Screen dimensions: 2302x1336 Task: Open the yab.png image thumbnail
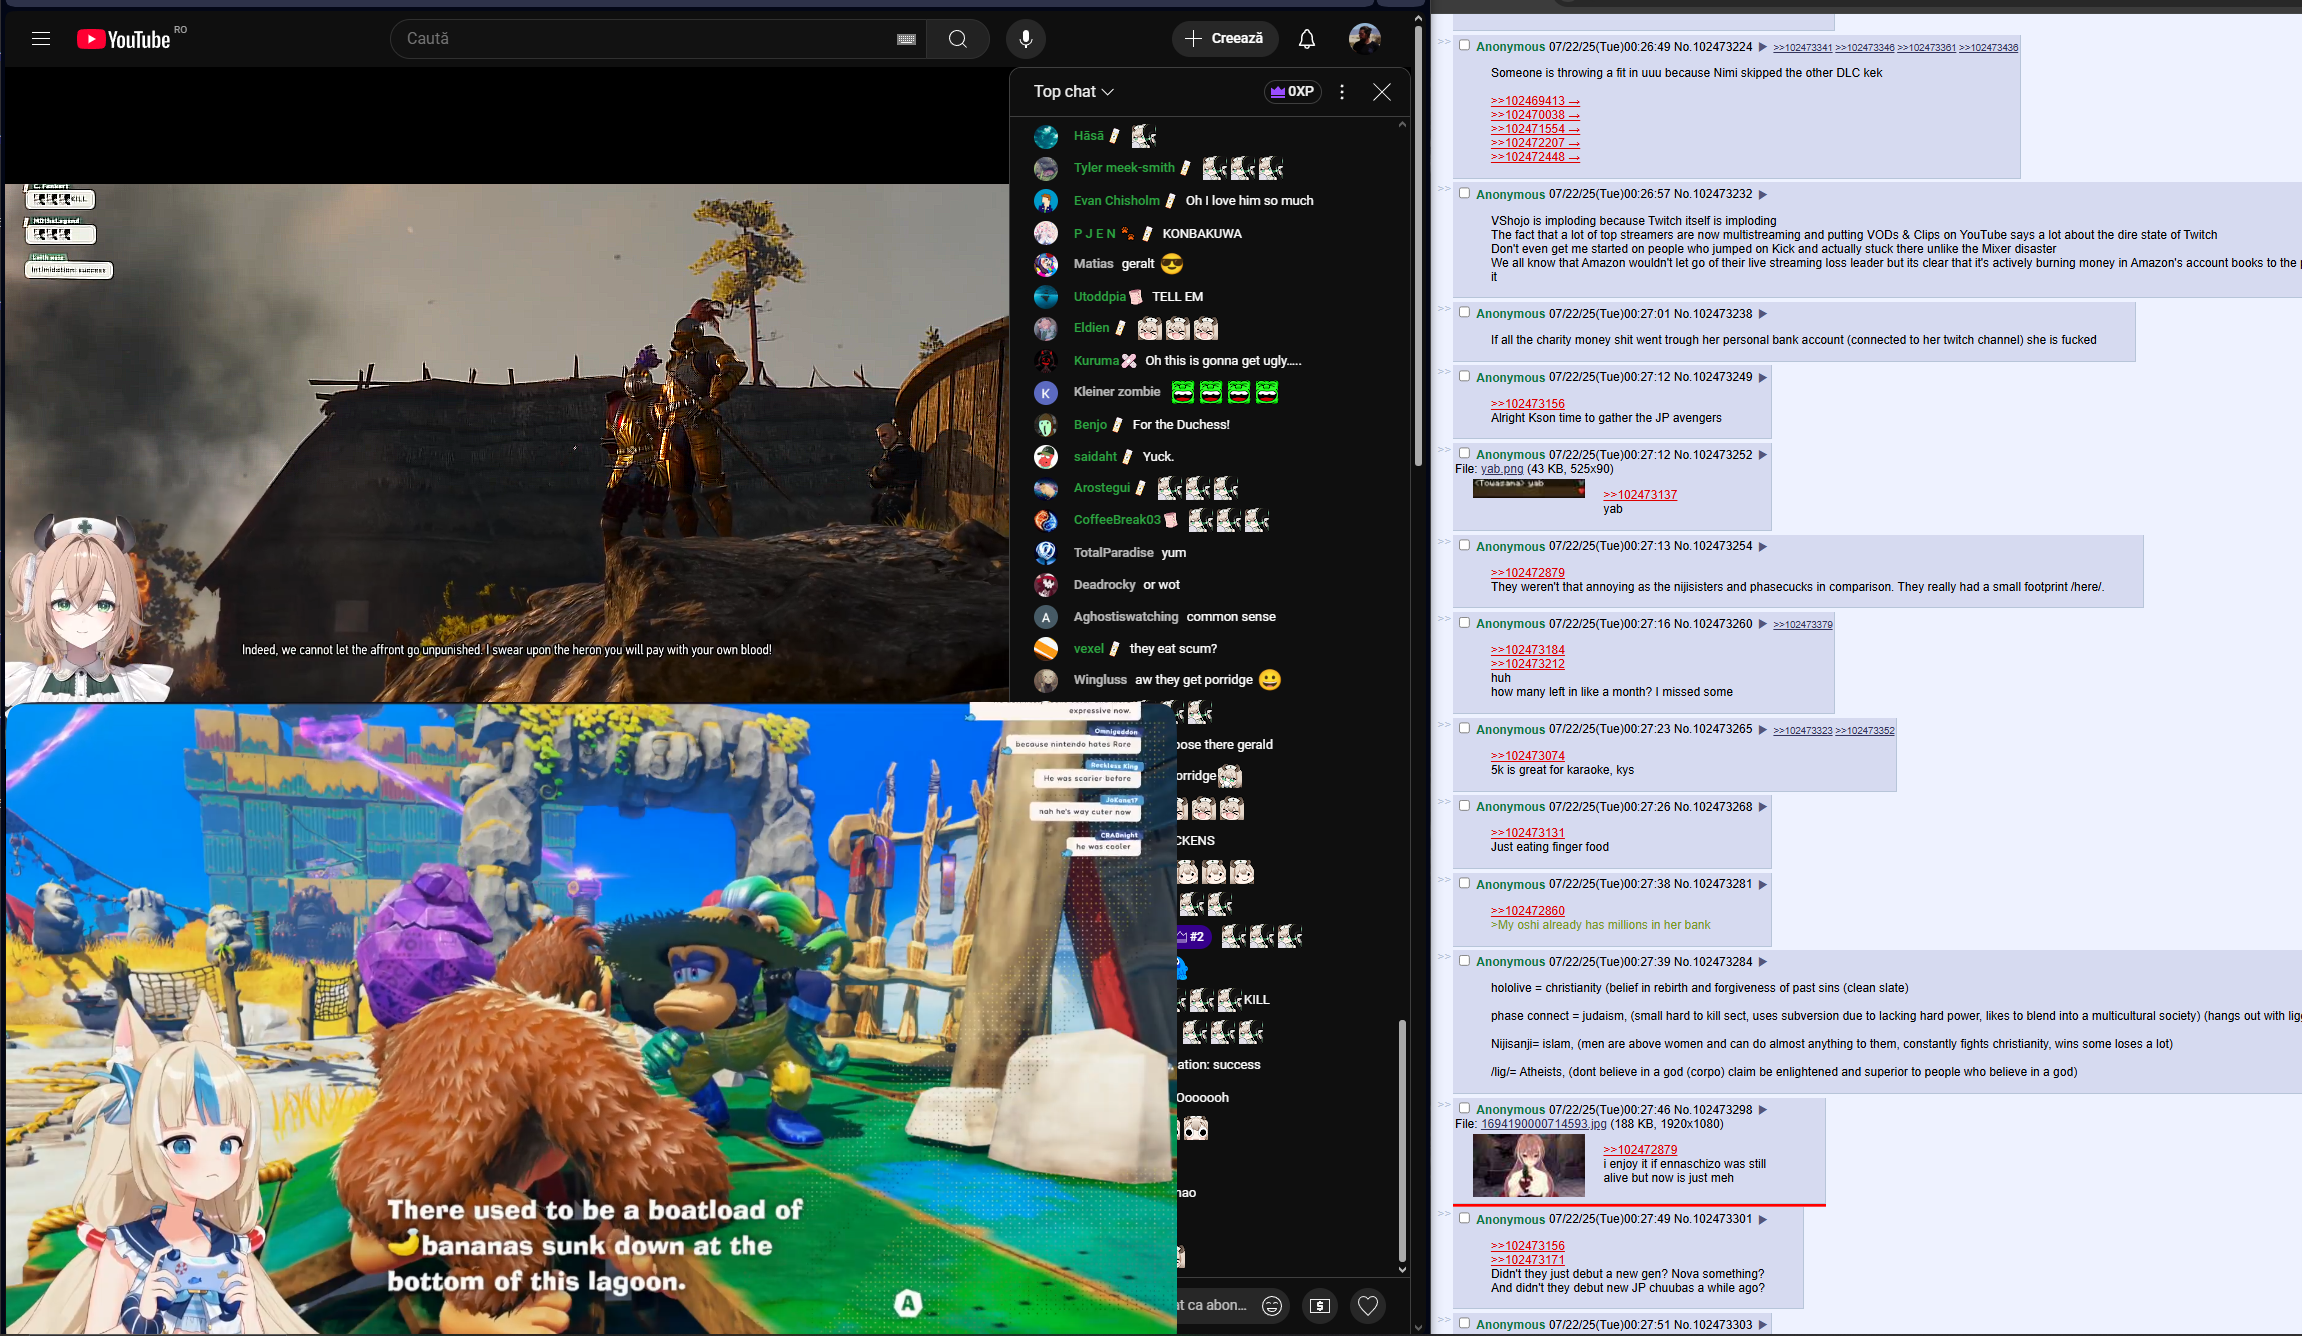point(1529,488)
